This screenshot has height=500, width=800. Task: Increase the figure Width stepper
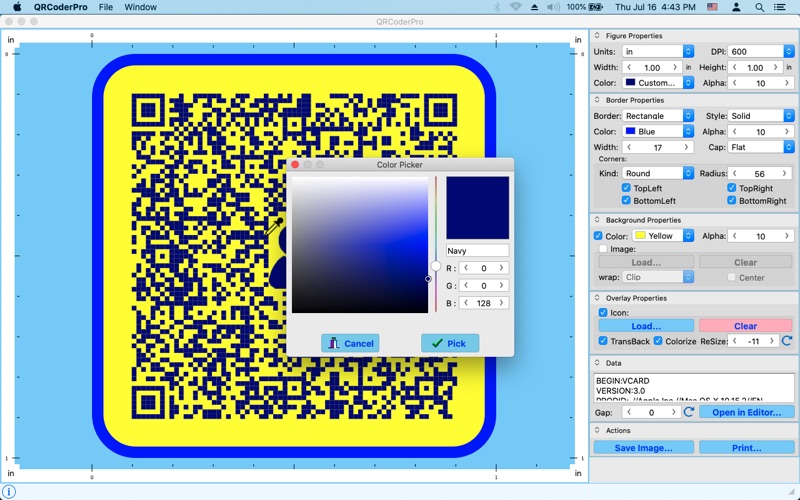coord(675,67)
